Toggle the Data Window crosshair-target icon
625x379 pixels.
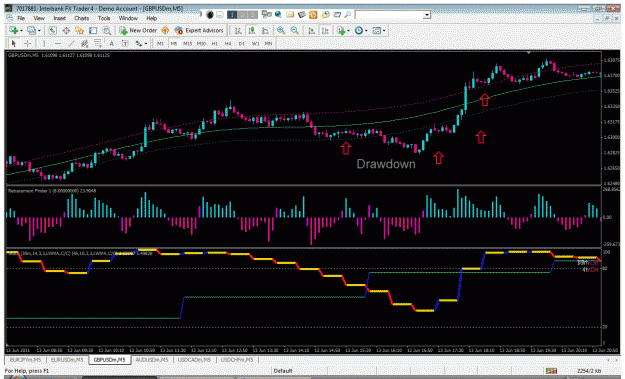(66, 30)
